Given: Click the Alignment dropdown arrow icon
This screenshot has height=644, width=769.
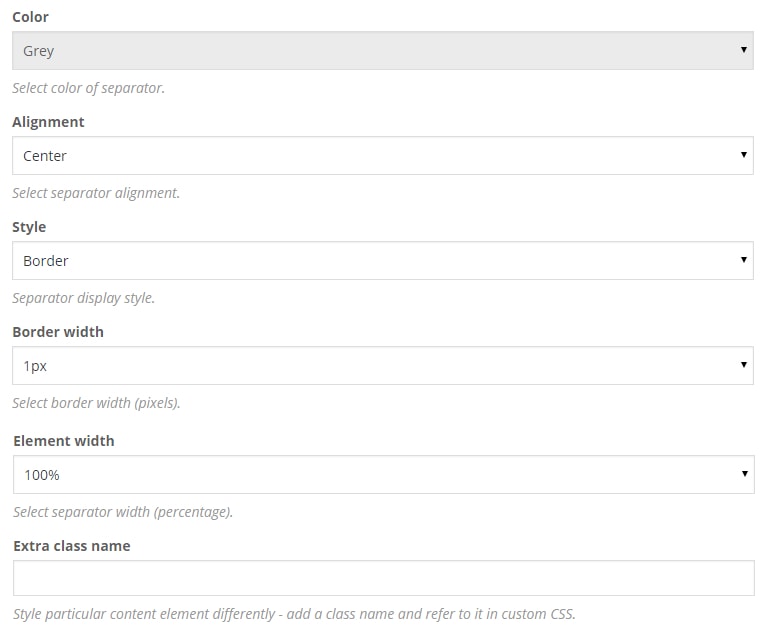Looking at the screenshot, I should coord(744,155).
